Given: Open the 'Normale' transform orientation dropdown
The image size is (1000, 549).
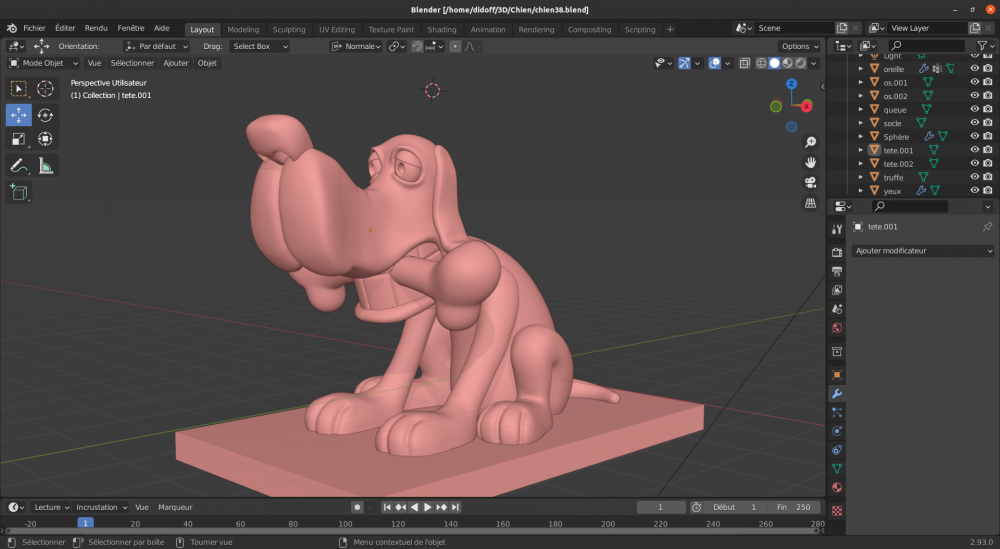Looking at the screenshot, I should pos(356,47).
